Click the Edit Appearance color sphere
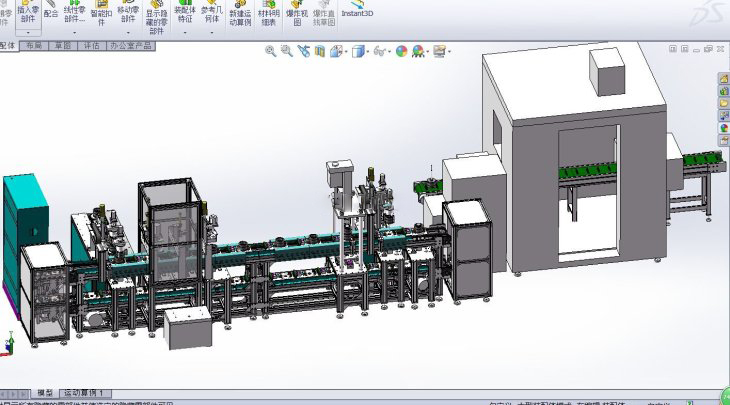730x405 pixels. (x=402, y=51)
